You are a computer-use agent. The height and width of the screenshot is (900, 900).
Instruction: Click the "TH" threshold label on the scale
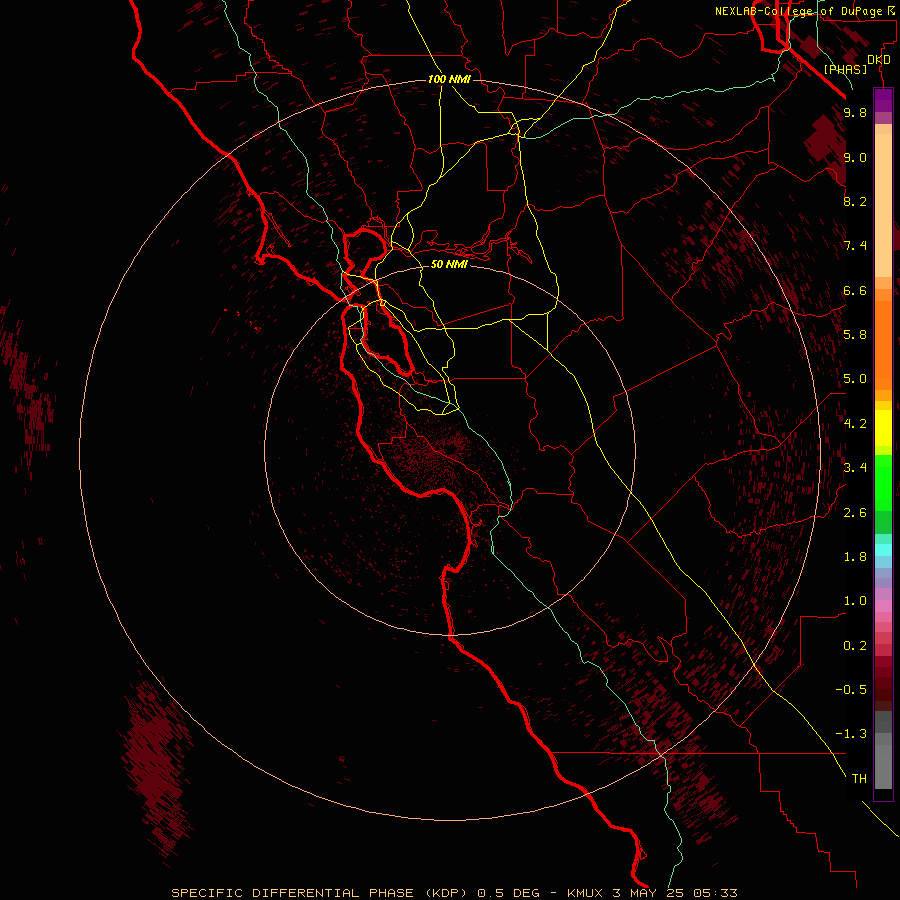(859, 779)
